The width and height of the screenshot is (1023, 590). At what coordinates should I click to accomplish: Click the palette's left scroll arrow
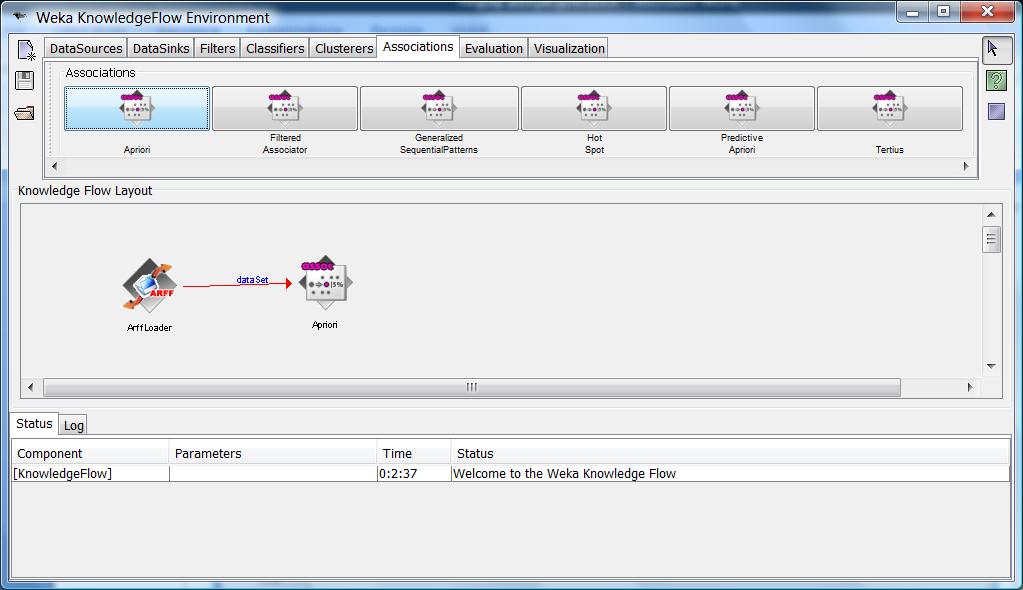54,166
